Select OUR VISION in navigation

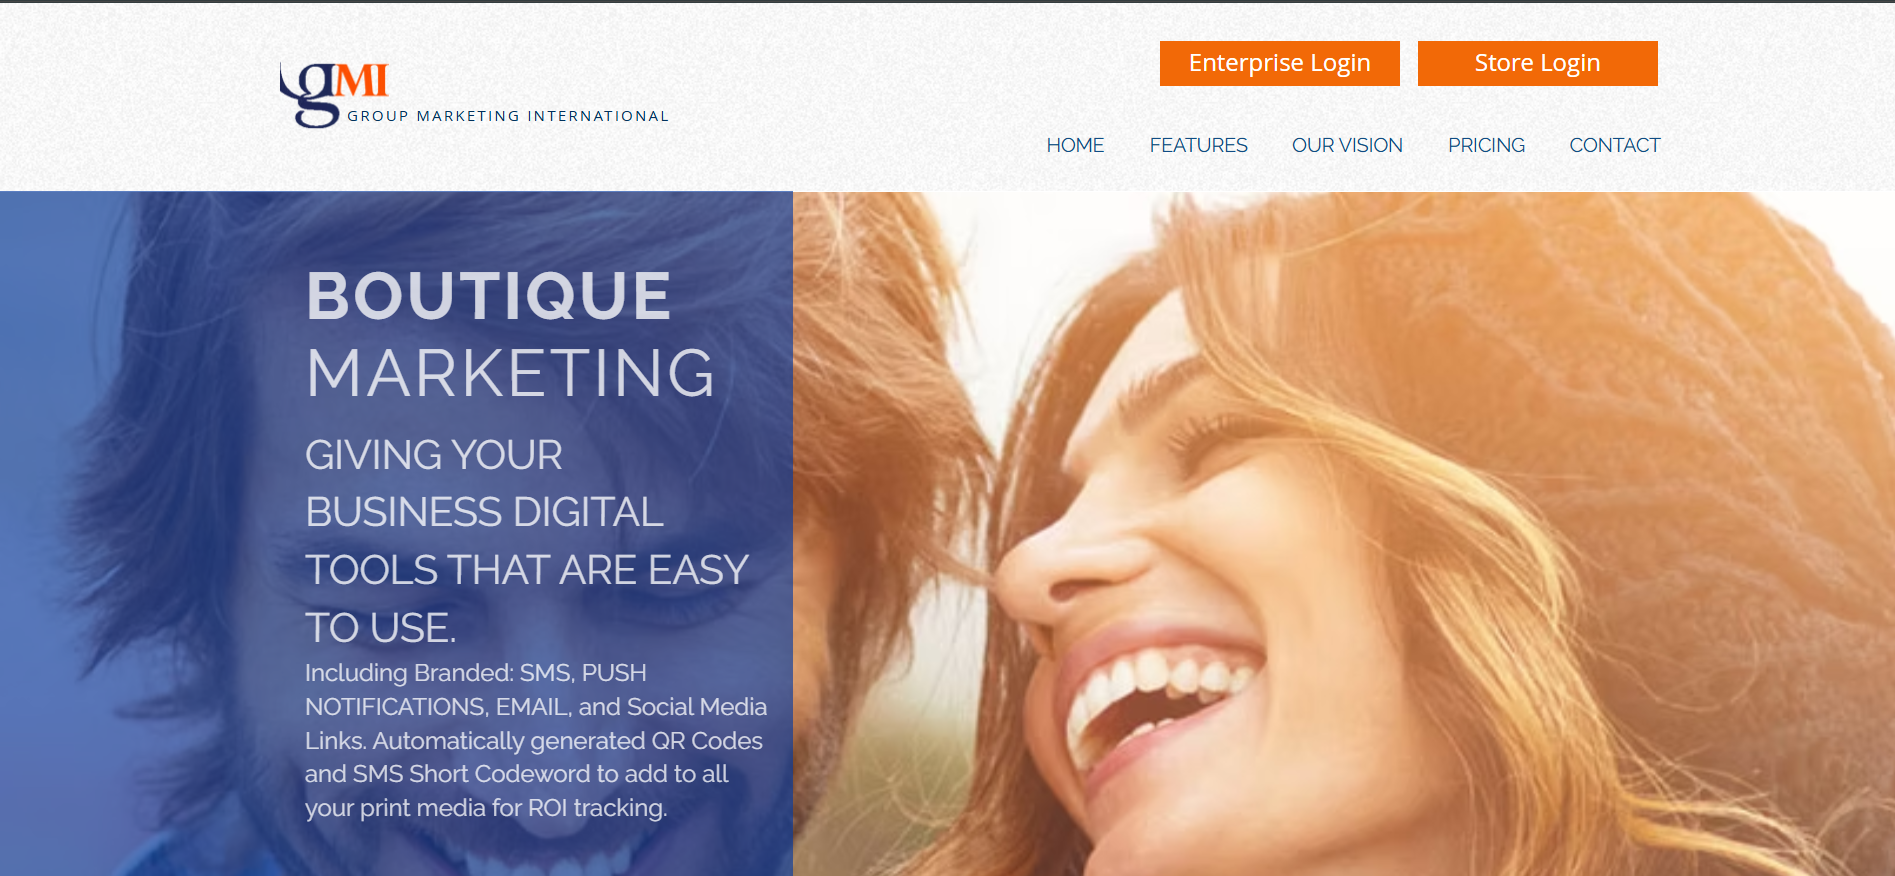coord(1347,145)
